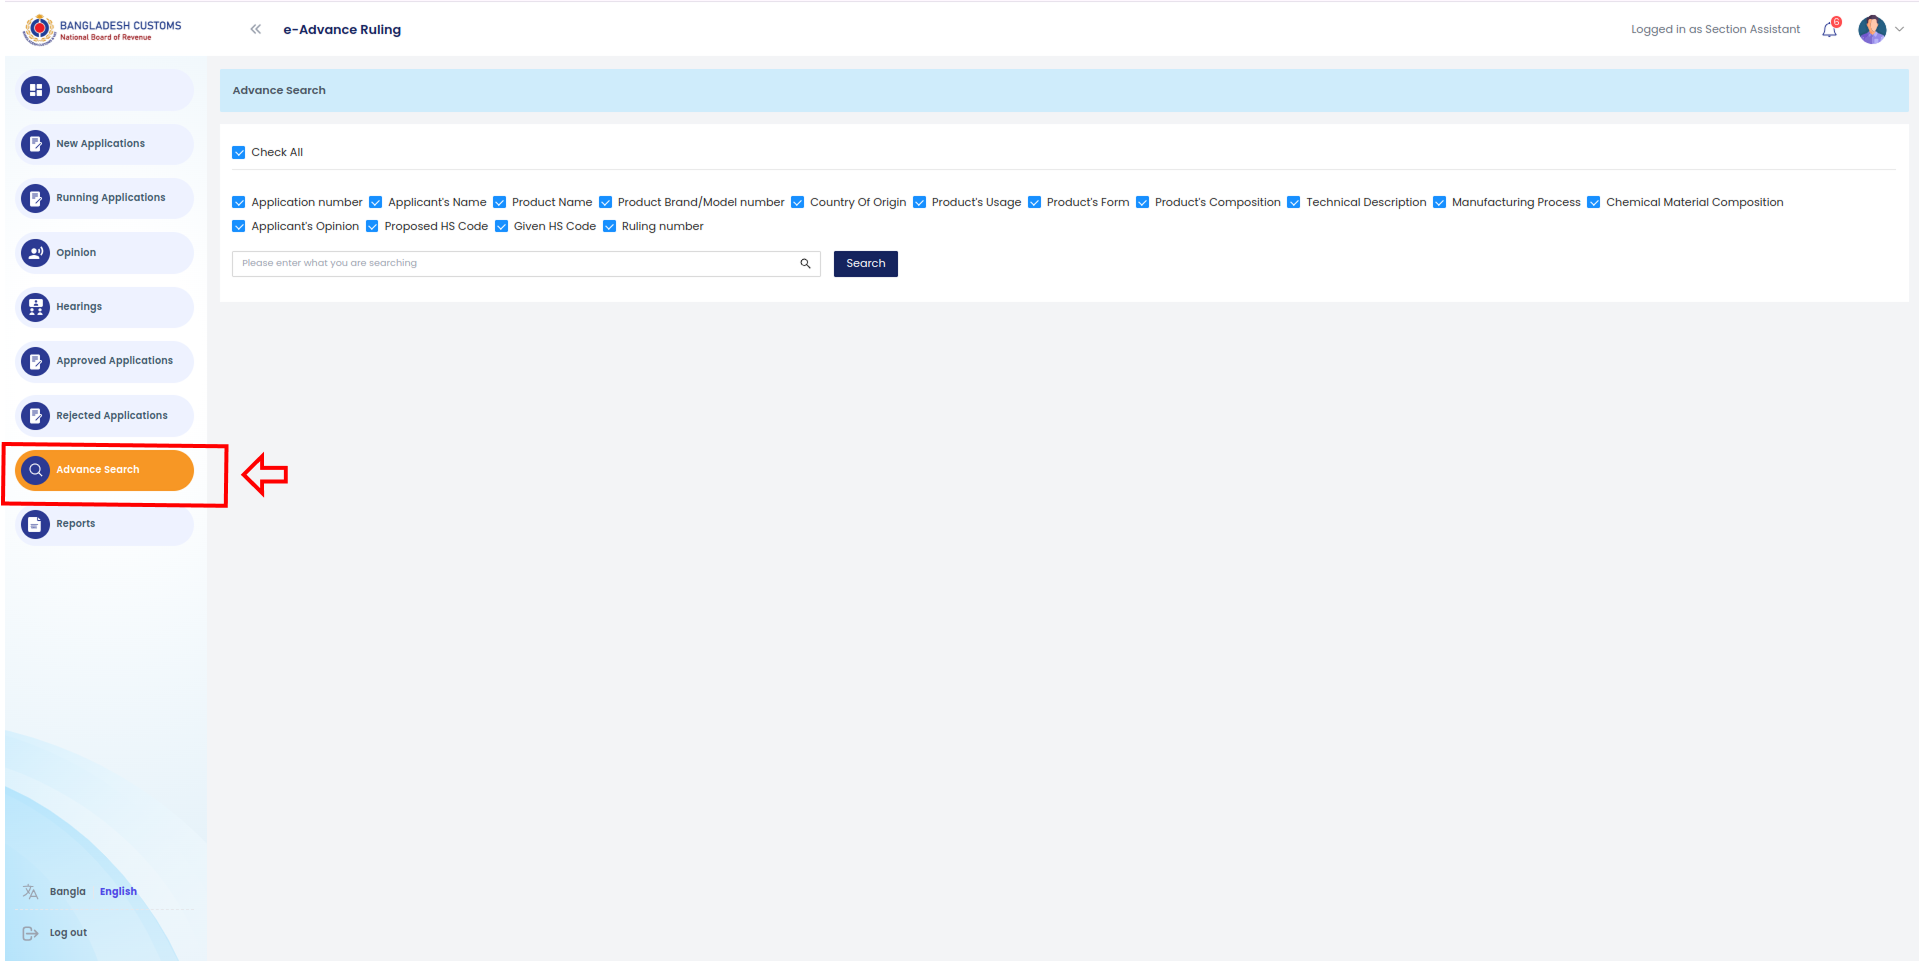Switch language to Bangla
The image size is (1919, 961).
68,892
